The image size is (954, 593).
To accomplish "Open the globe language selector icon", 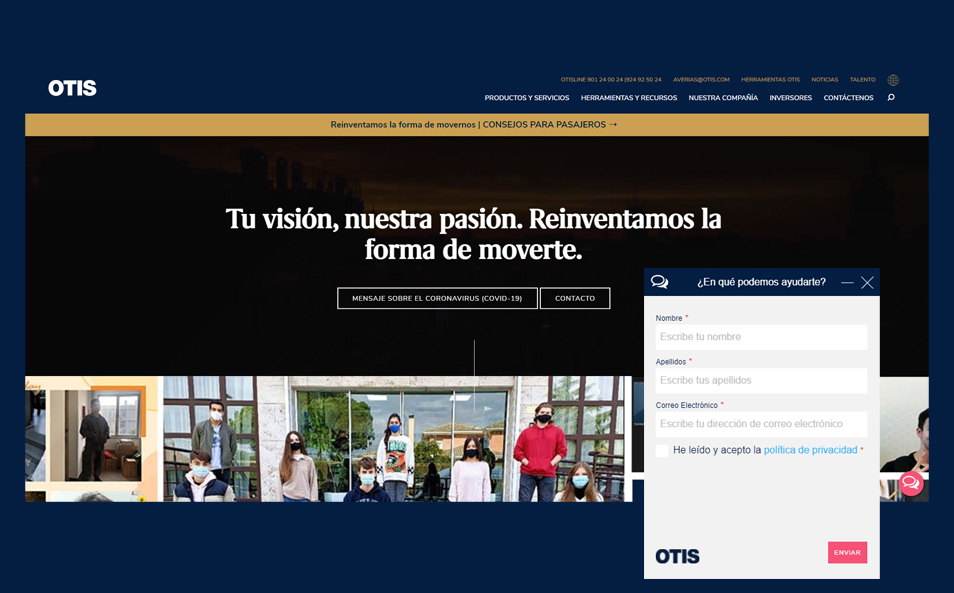I will pyautogui.click(x=893, y=80).
